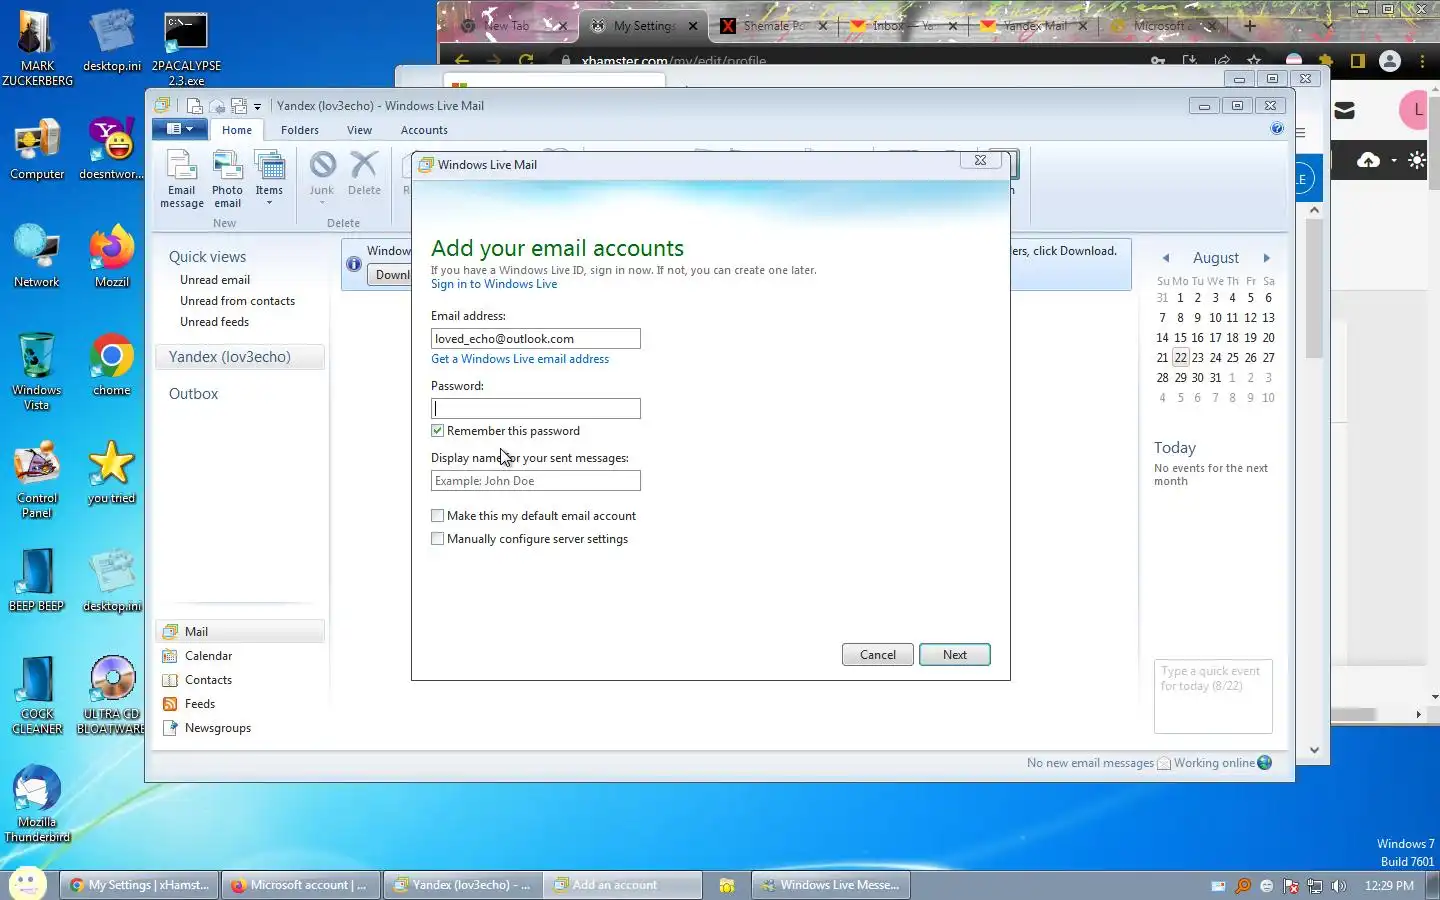Toggle brightness sun icon in browser page
1440x900 pixels.
pos(1417,160)
